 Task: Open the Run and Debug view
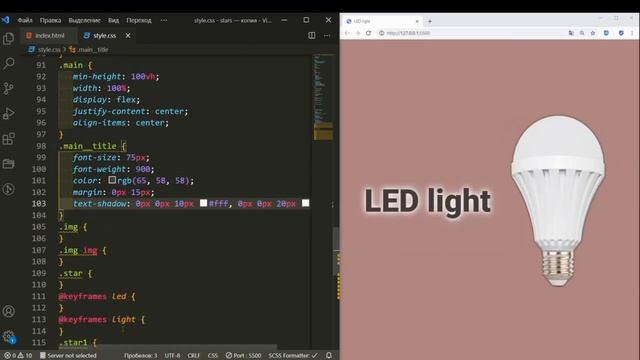[x=8, y=113]
